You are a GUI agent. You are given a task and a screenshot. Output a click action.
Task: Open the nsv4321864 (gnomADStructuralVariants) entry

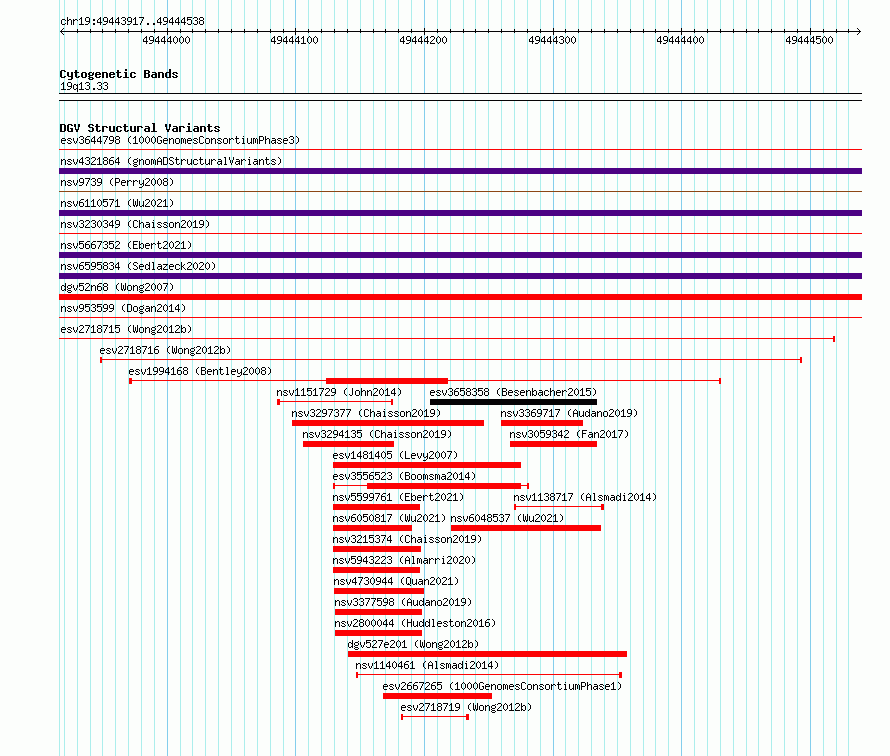point(171,161)
